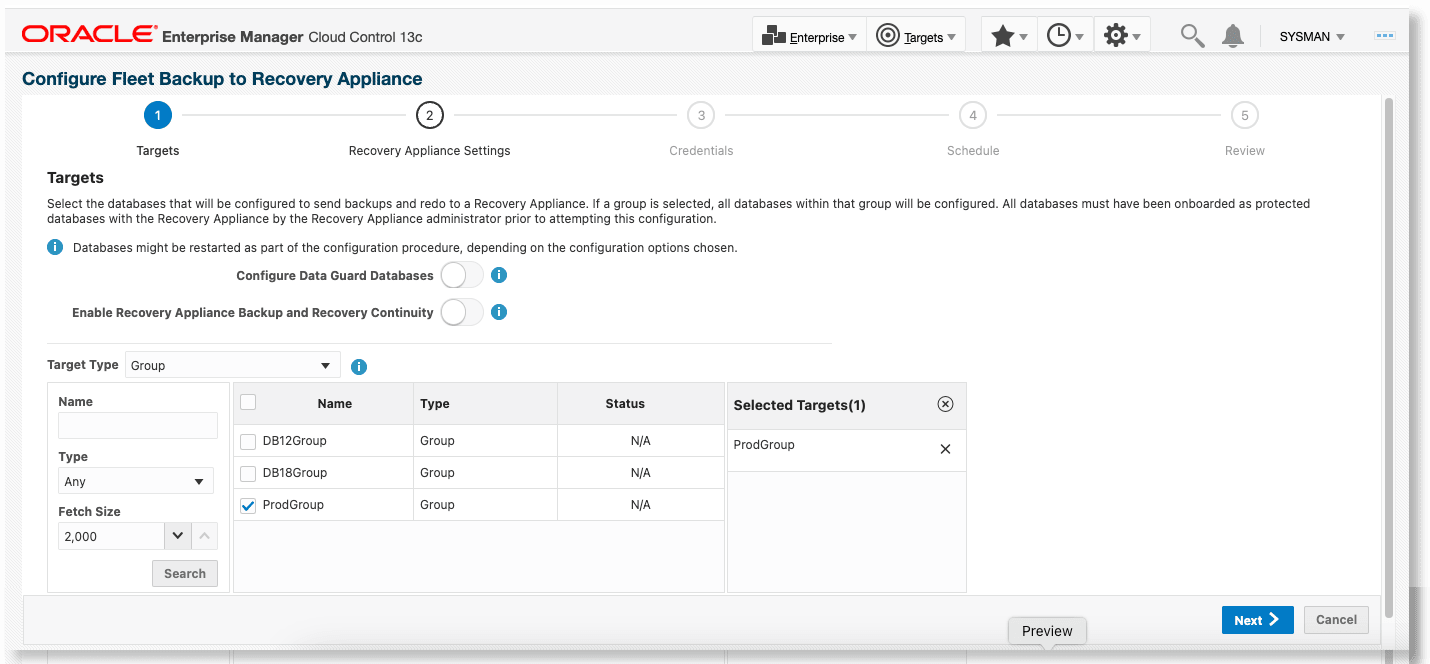This screenshot has height=664, width=1430.
Task: Open the Type filter dropdown showing Any
Action: (x=198, y=480)
